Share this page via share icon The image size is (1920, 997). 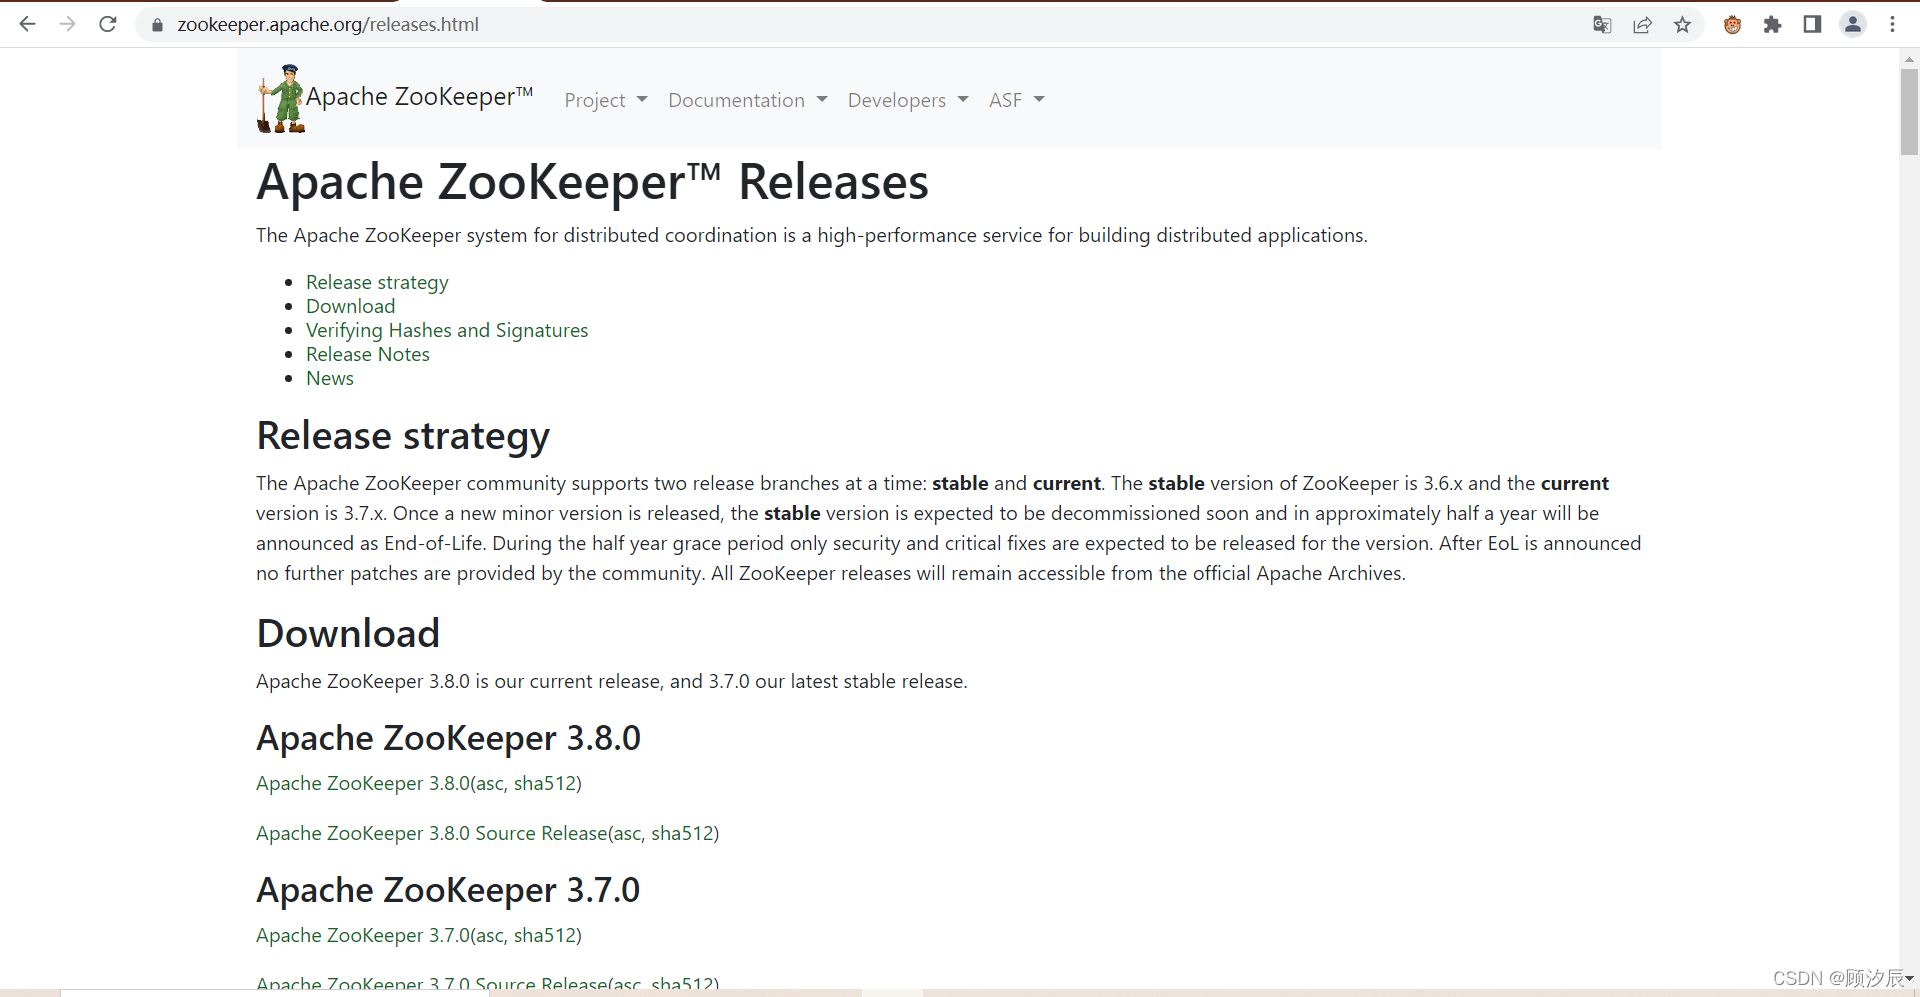[1642, 25]
